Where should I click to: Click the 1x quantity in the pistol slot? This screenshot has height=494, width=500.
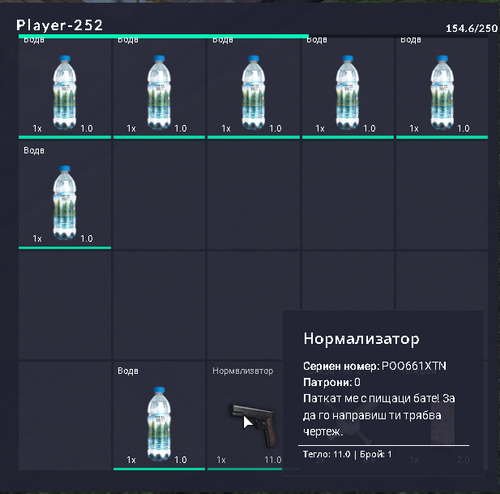click(221, 460)
